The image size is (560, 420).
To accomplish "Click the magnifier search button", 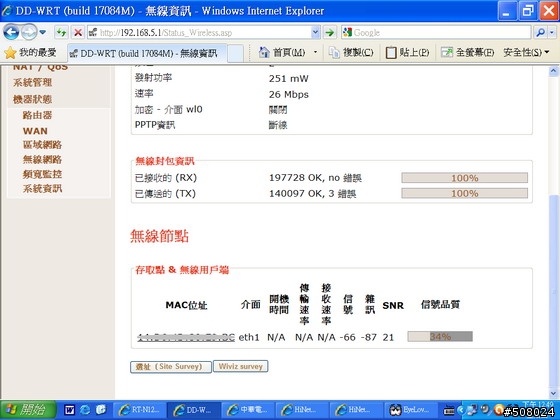I will click(540, 33).
